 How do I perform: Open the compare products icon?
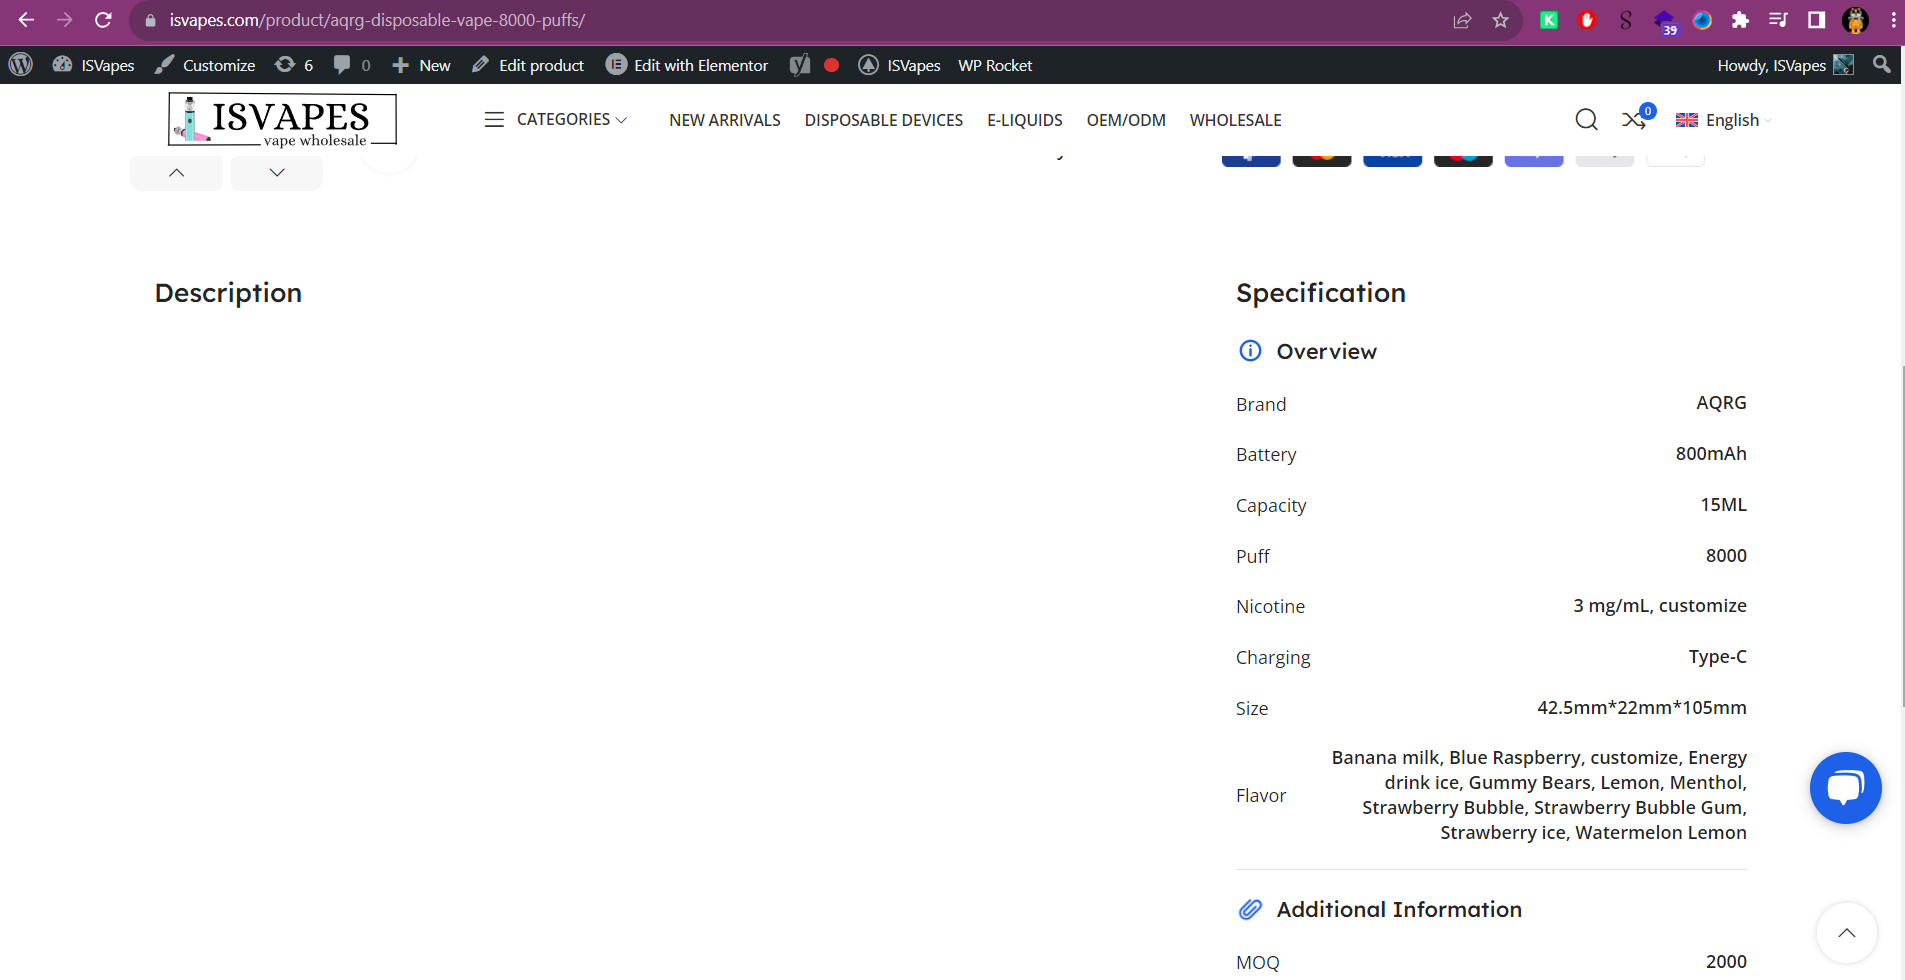pyautogui.click(x=1636, y=119)
